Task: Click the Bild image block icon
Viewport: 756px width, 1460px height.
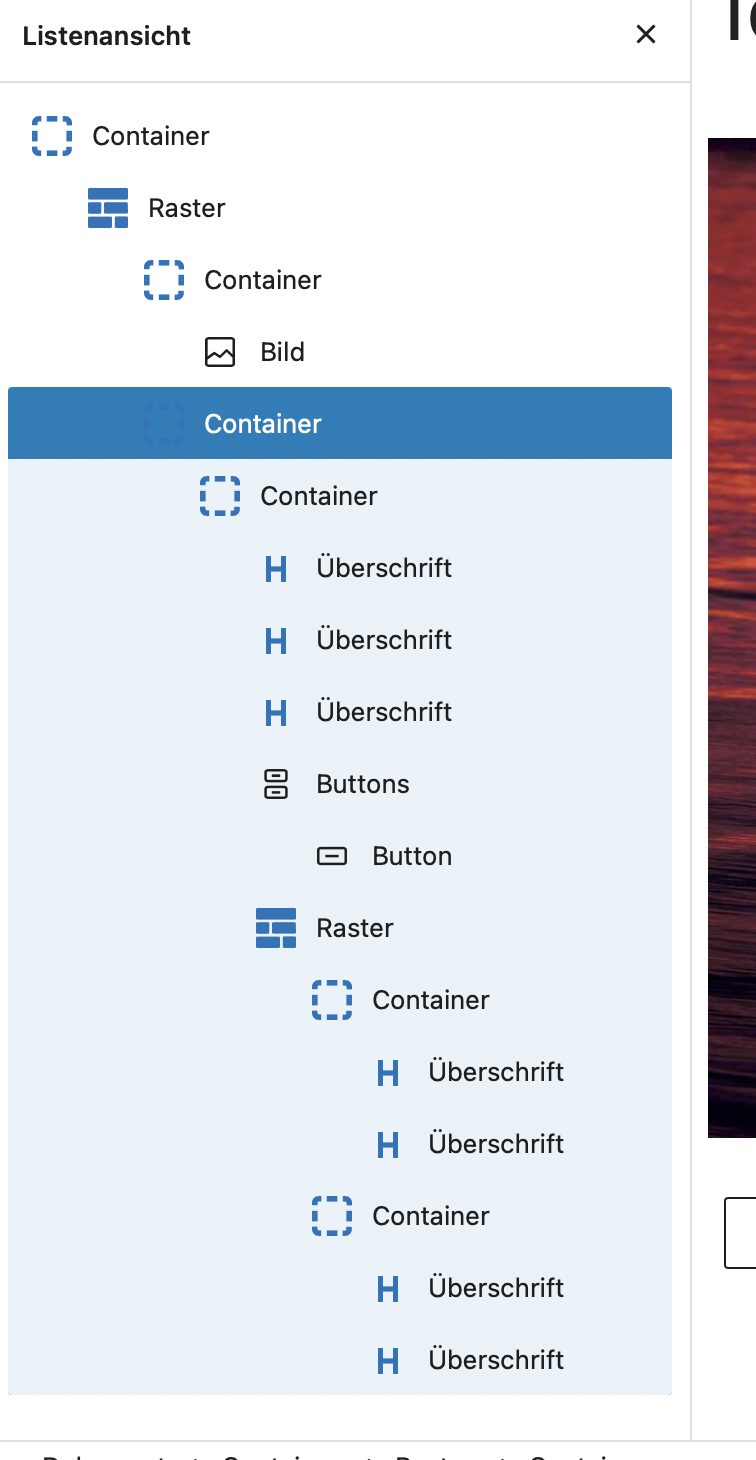Action: pyautogui.click(x=220, y=352)
